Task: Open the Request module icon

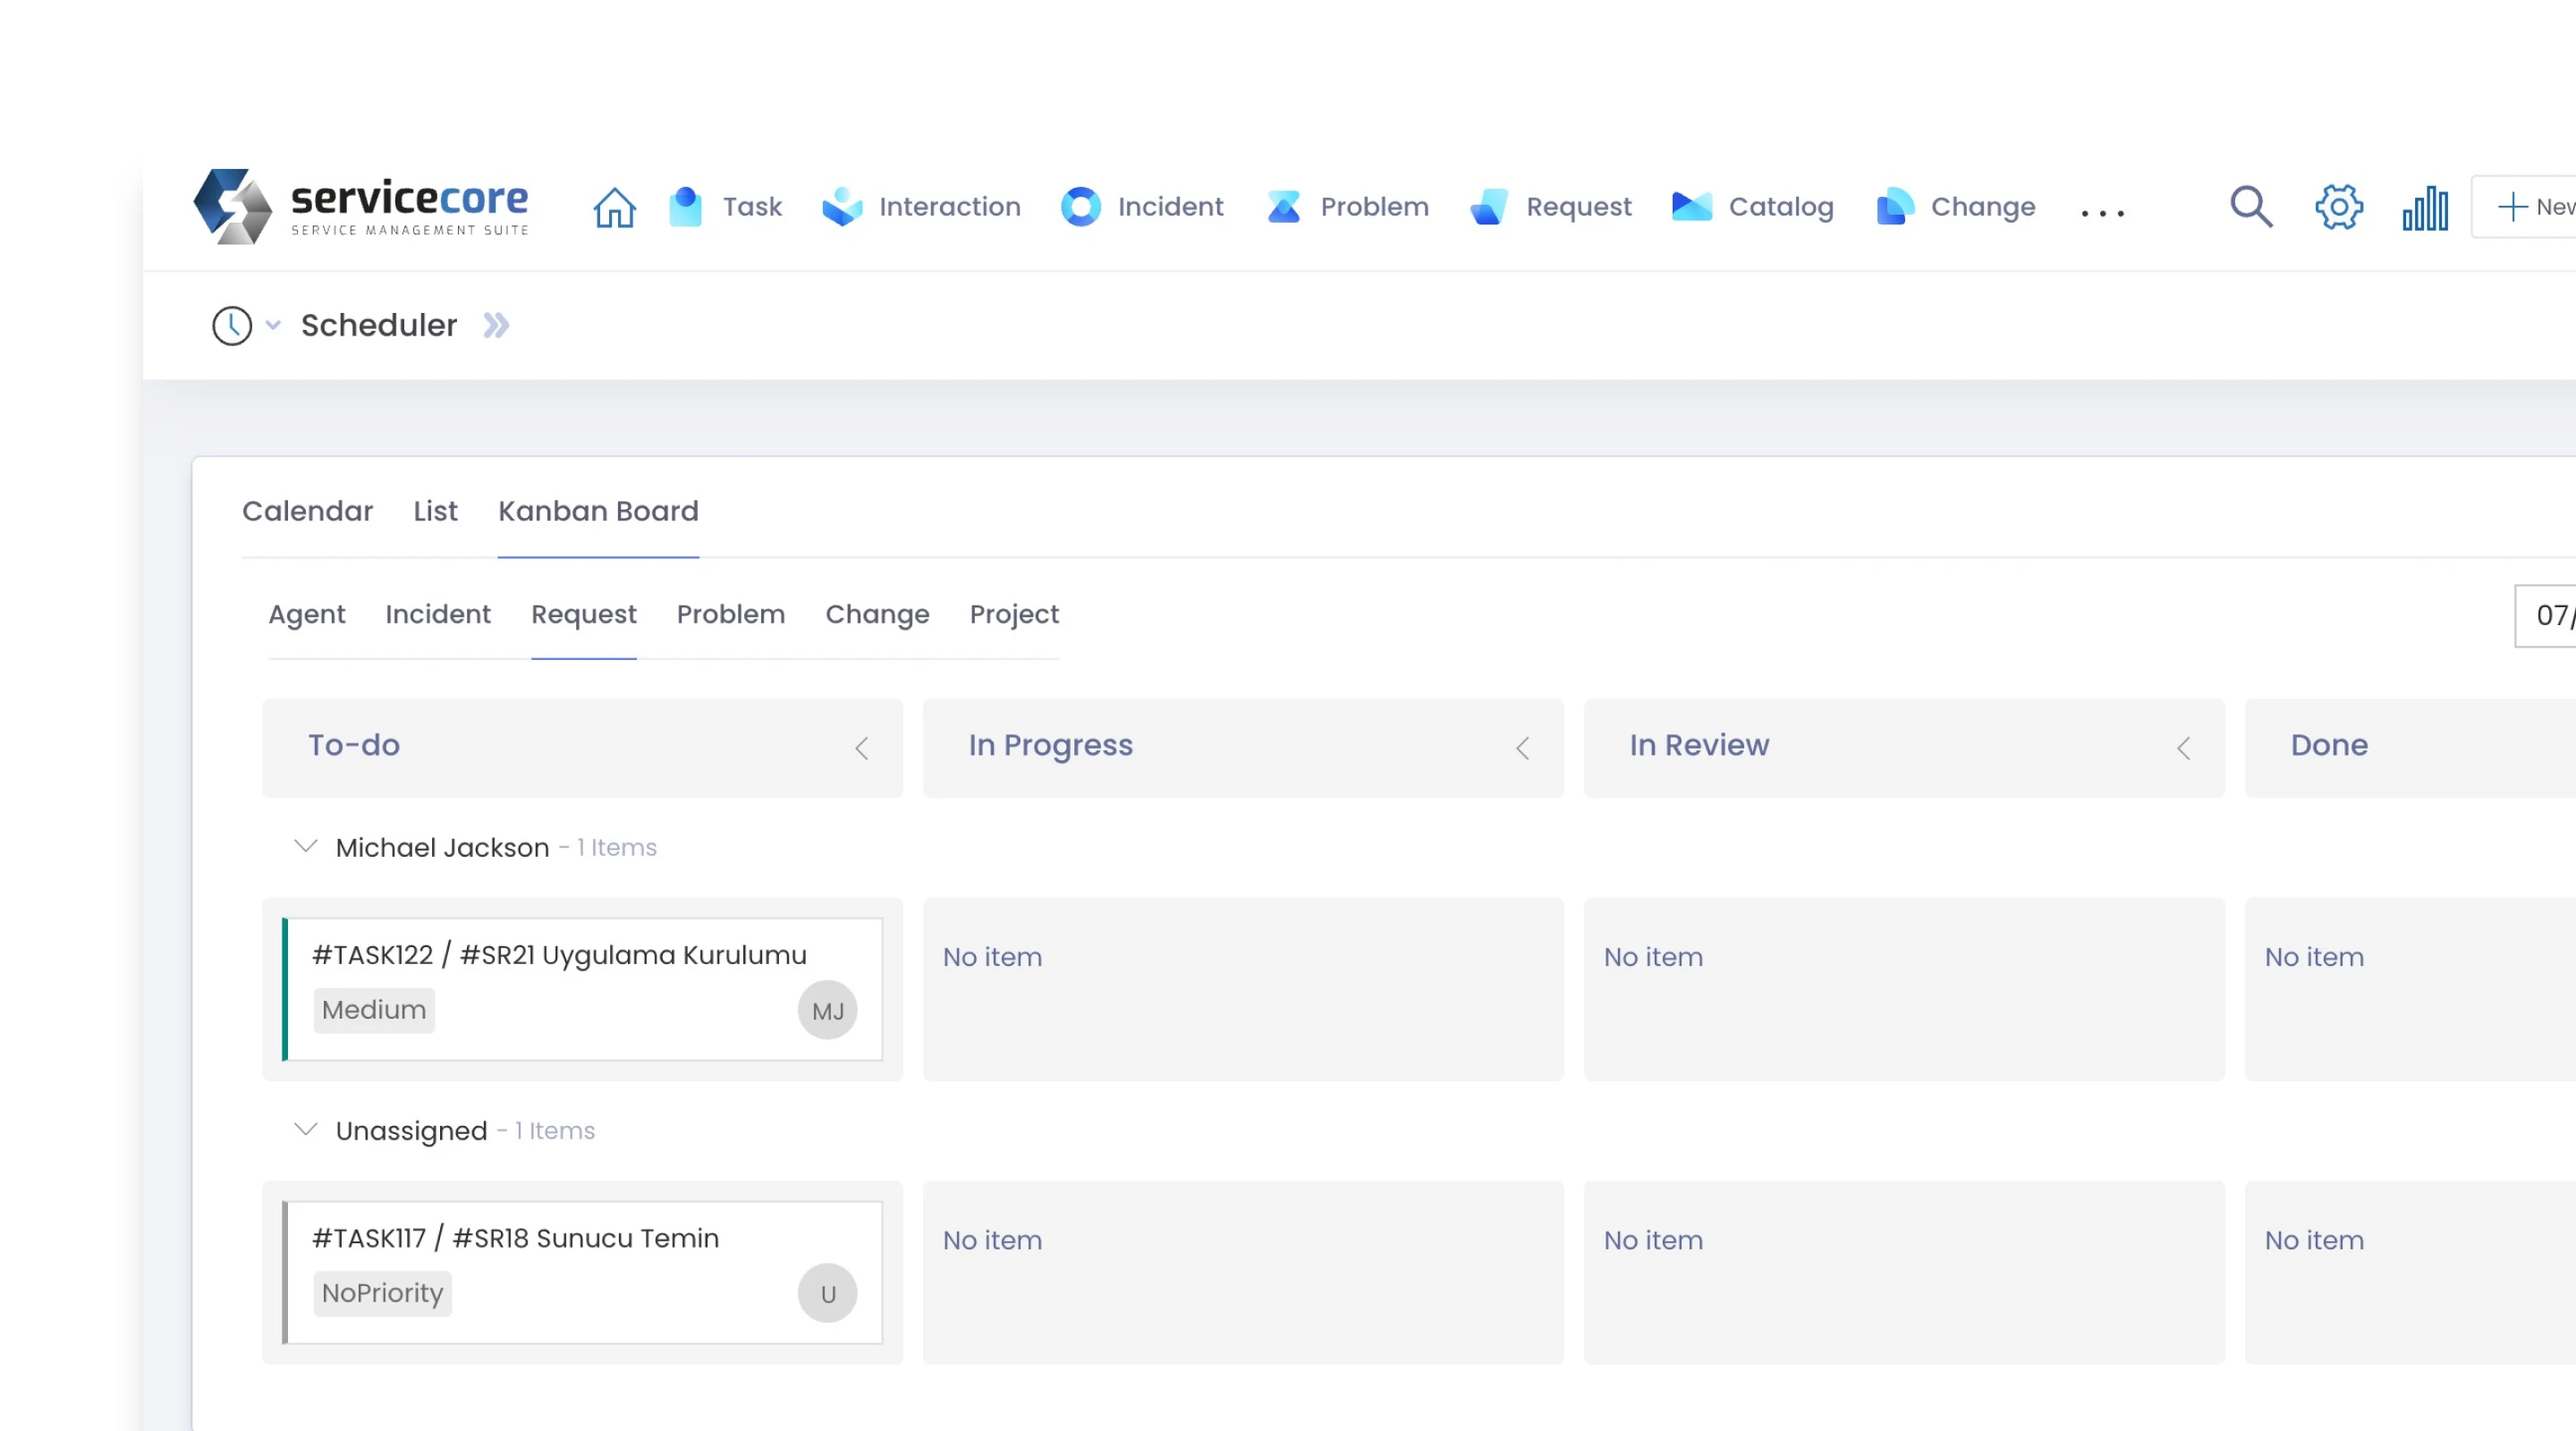Action: [1489, 207]
